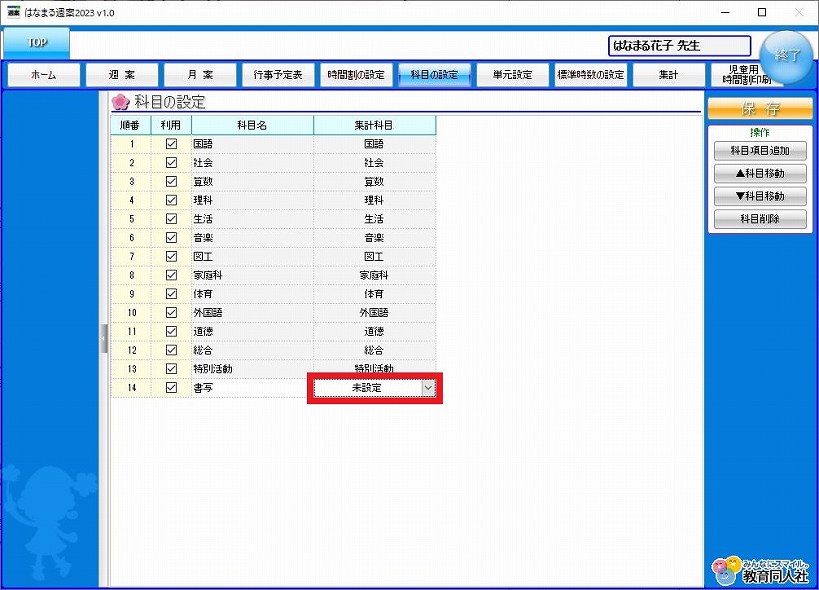Toggle the 利用 checkbox for 道徳
The height and width of the screenshot is (590, 819).
[x=171, y=331]
